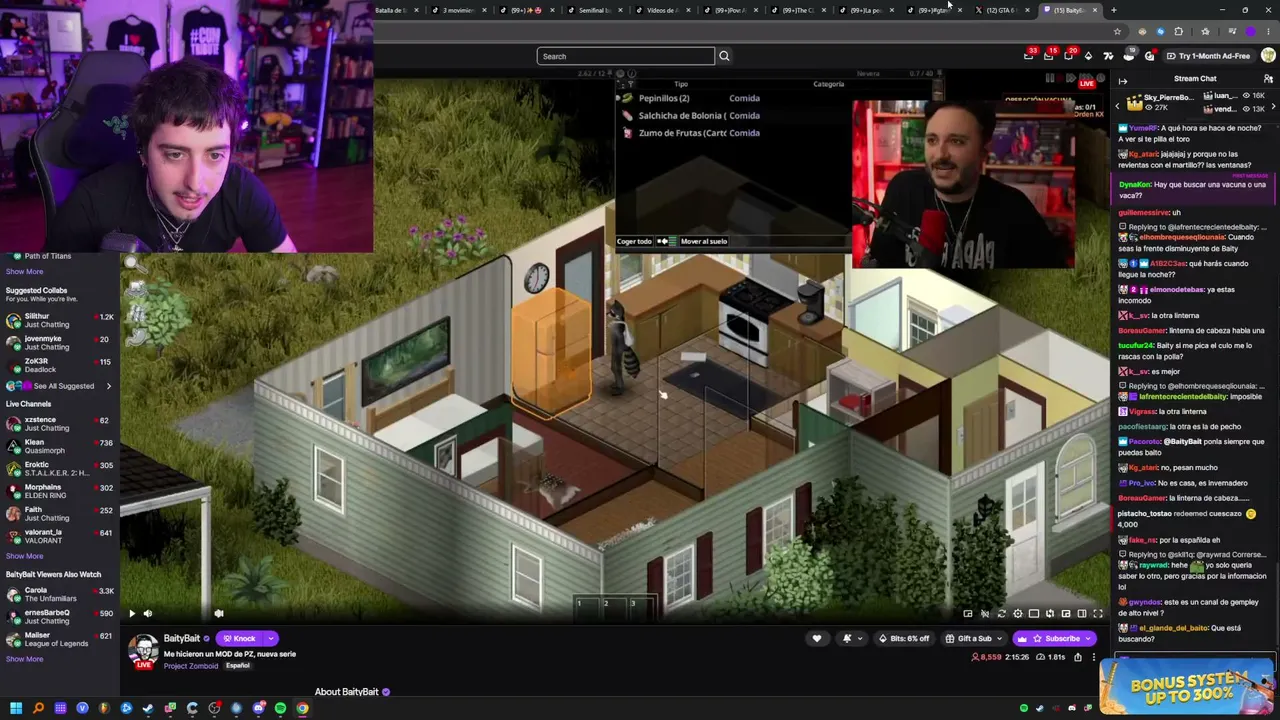Image resolution: width=1280 pixels, height=720 pixels.
Task: Click the Knock button
Action: pos(239,639)
